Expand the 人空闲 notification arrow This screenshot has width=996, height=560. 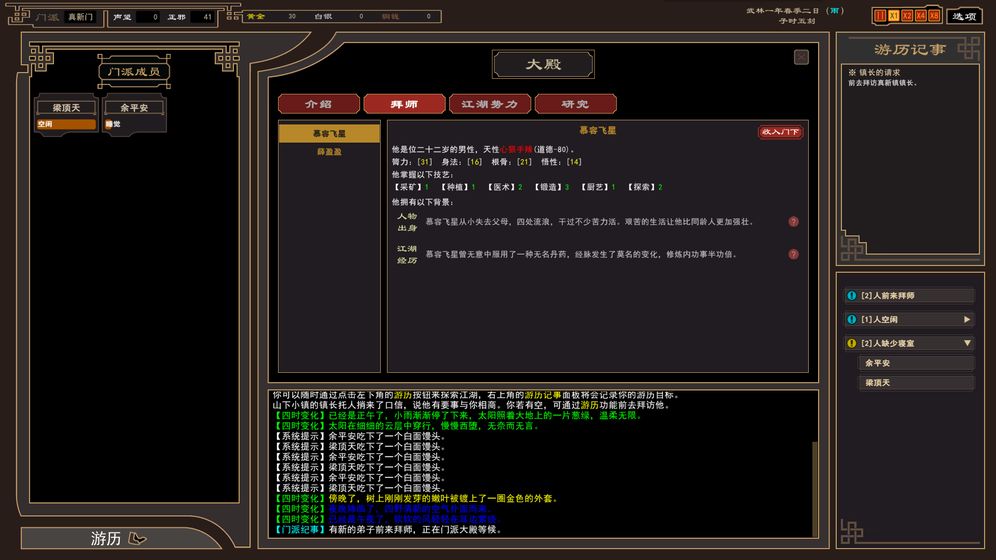(966, 319)
